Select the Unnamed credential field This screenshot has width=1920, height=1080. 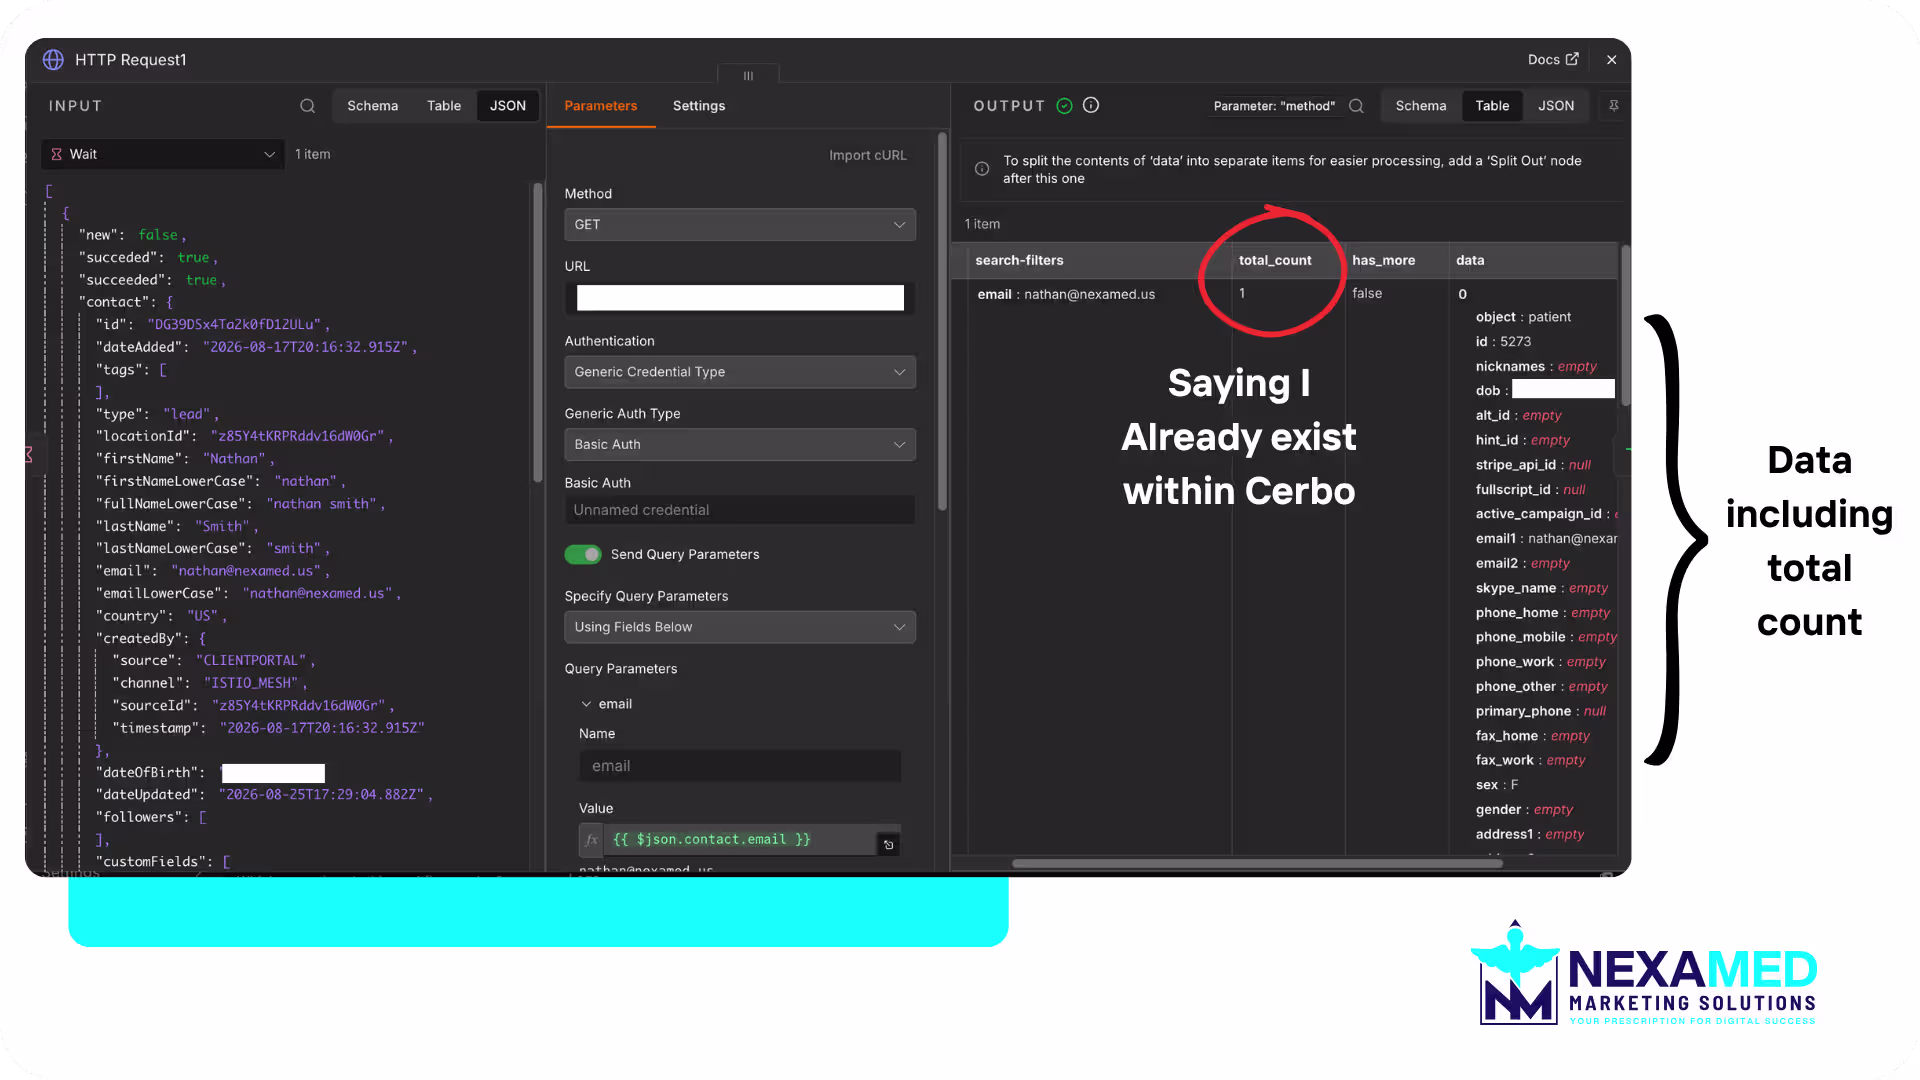(x=739, y=510)
